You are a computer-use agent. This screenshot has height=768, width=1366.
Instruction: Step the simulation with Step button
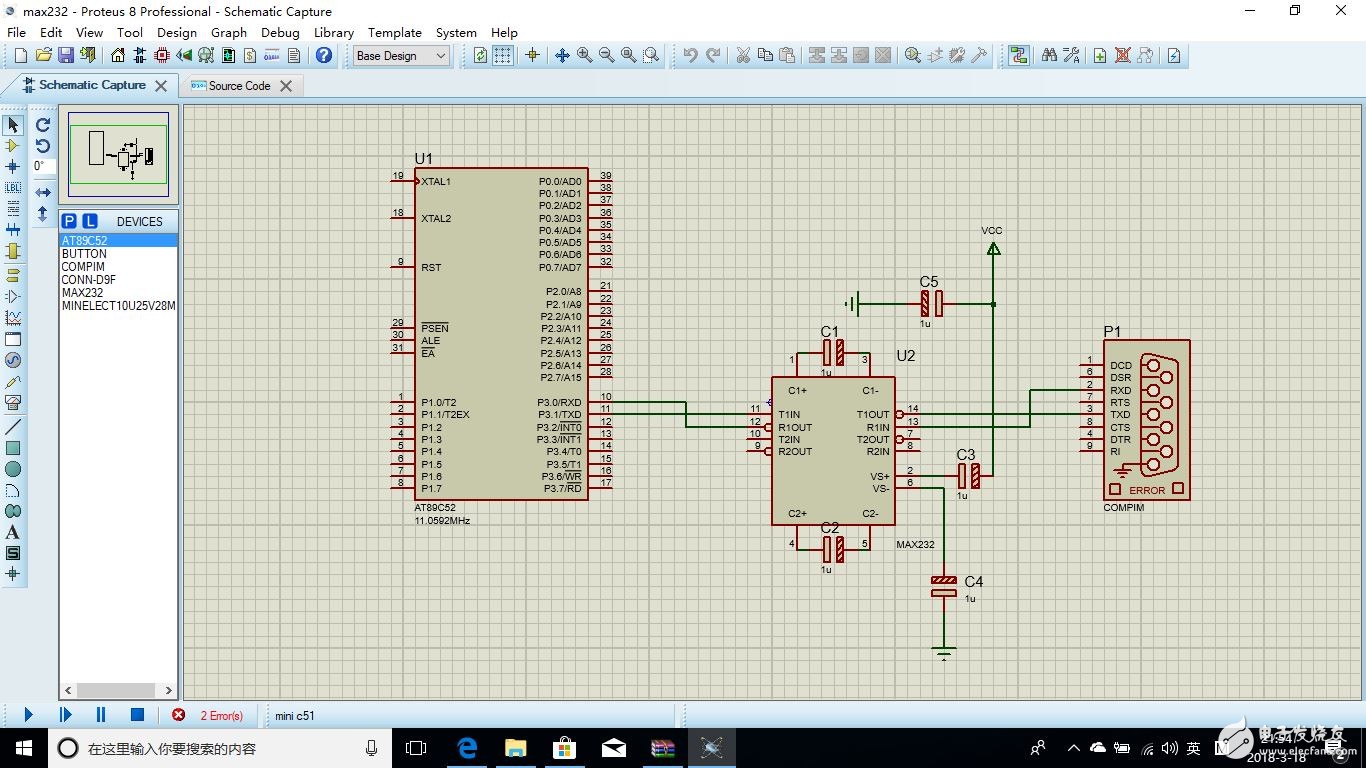click(x=65, y=715)
